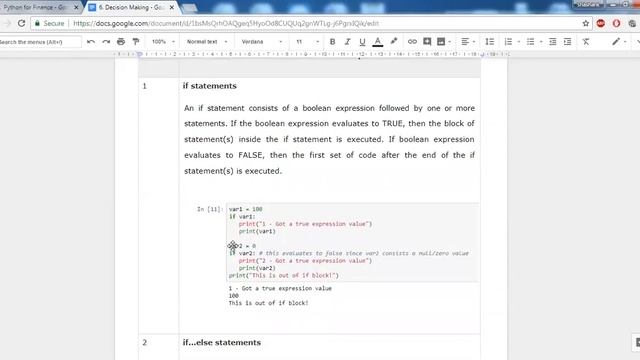Click the Add comment icon
The height and width of the screenshot is (360, 640).
(427, 42)
